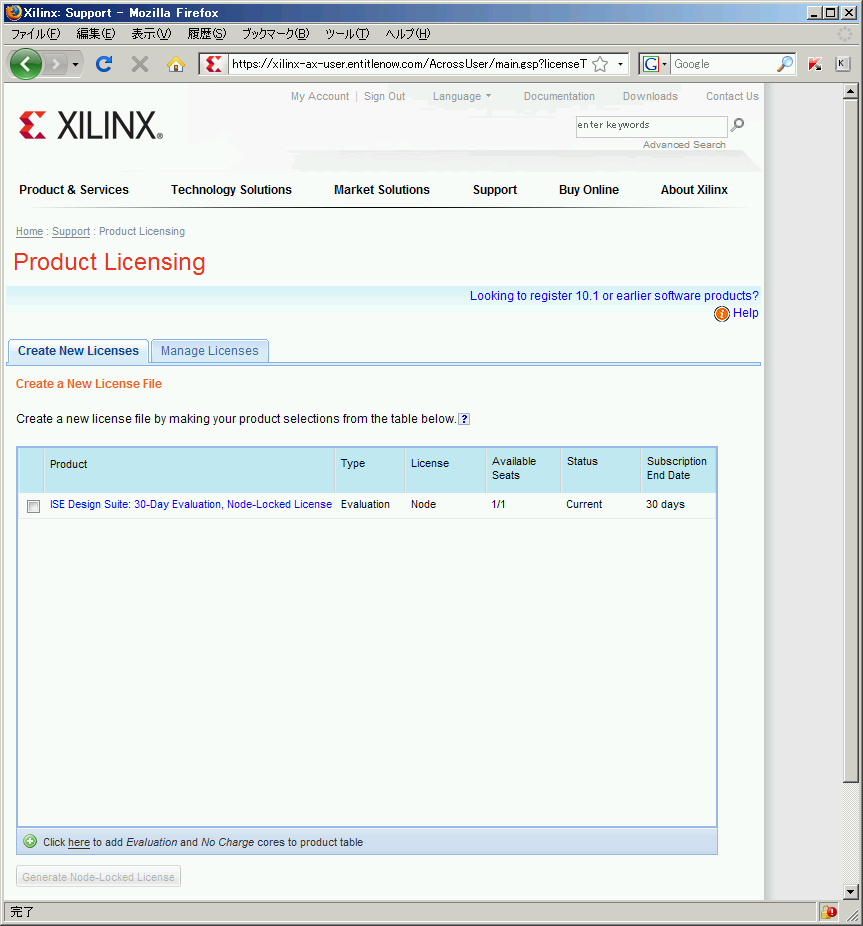Open the ヘルプ(H) menu
Viewport: 863px width, 926px height.
[x=408, y=34]
